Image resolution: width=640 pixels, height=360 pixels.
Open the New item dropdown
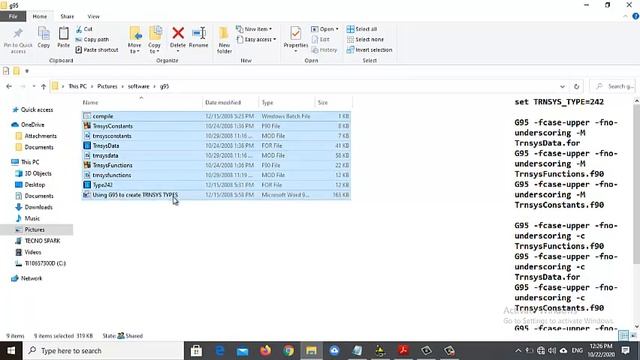pyautogui.click(x=254, y=29)
